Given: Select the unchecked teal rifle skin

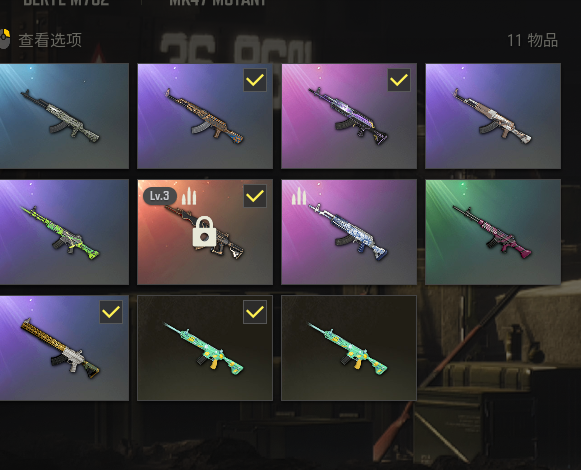Looking at the screenshot, I should pyautogui.click(x=349, y=348).
